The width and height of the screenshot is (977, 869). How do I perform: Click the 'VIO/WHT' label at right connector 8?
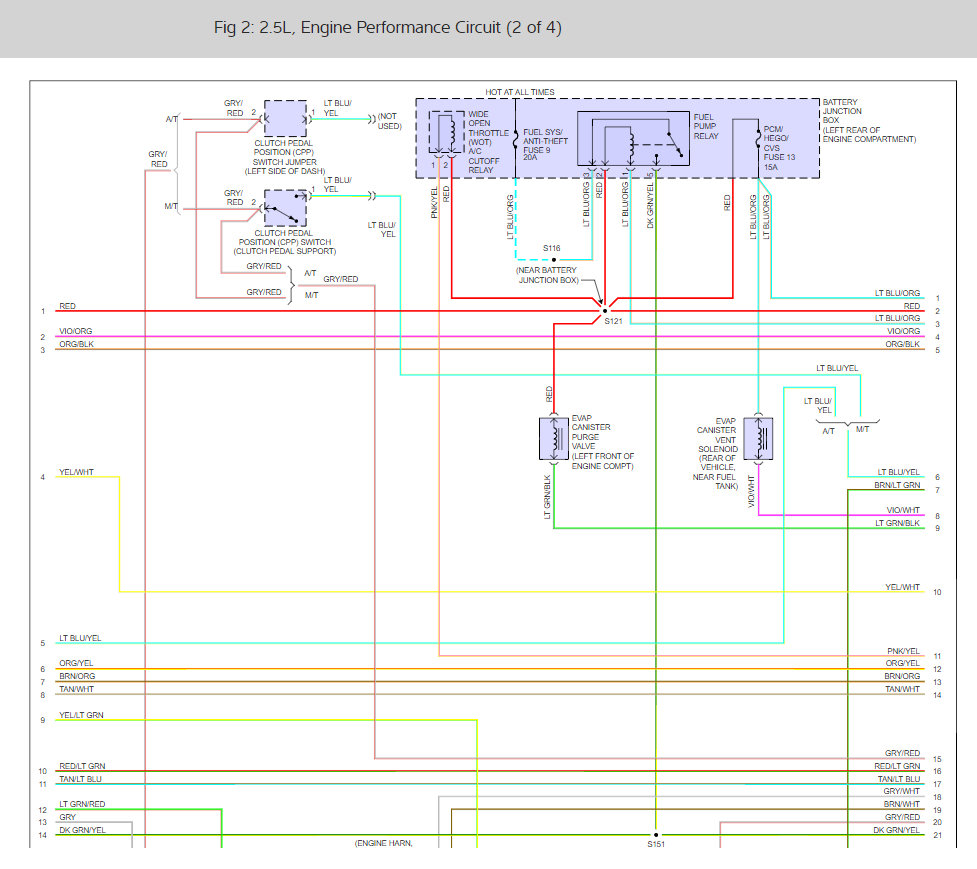tap(903, 510)
